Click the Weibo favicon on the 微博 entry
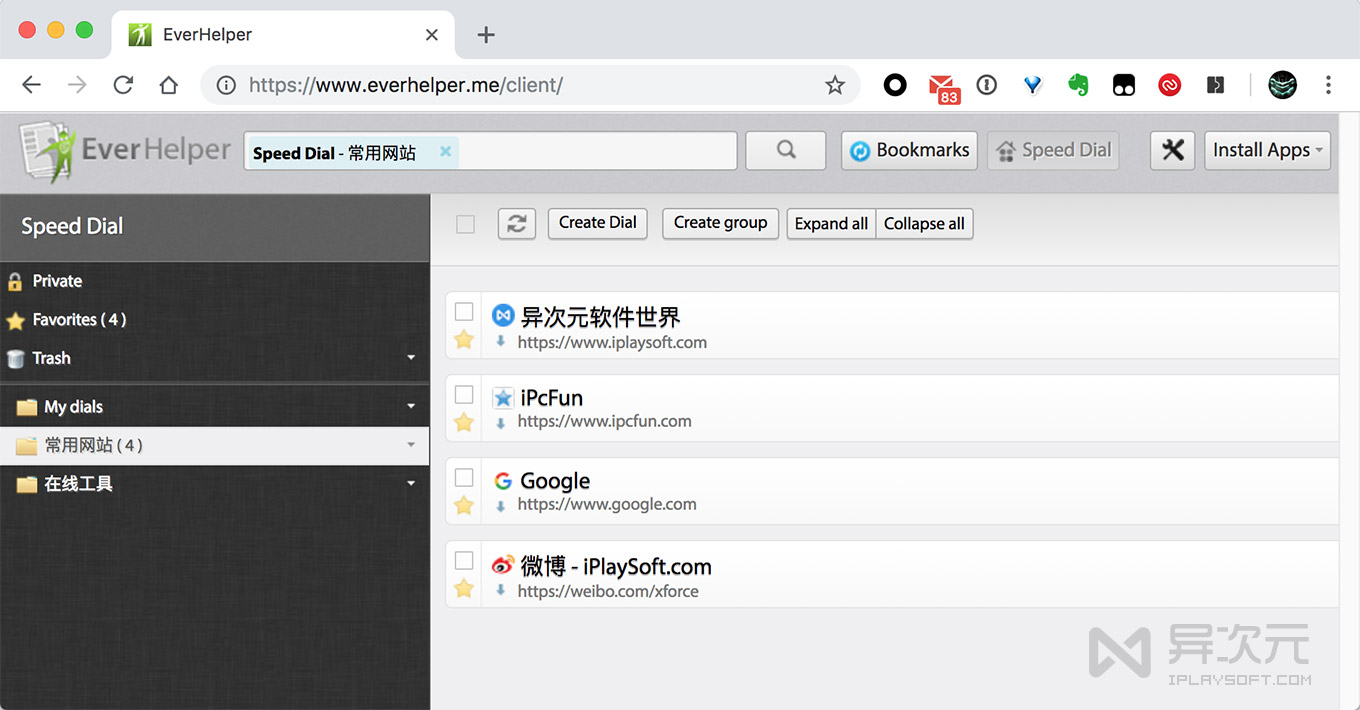The width and height of the screenshot is (1360, 710). click(x=503, y=564)
